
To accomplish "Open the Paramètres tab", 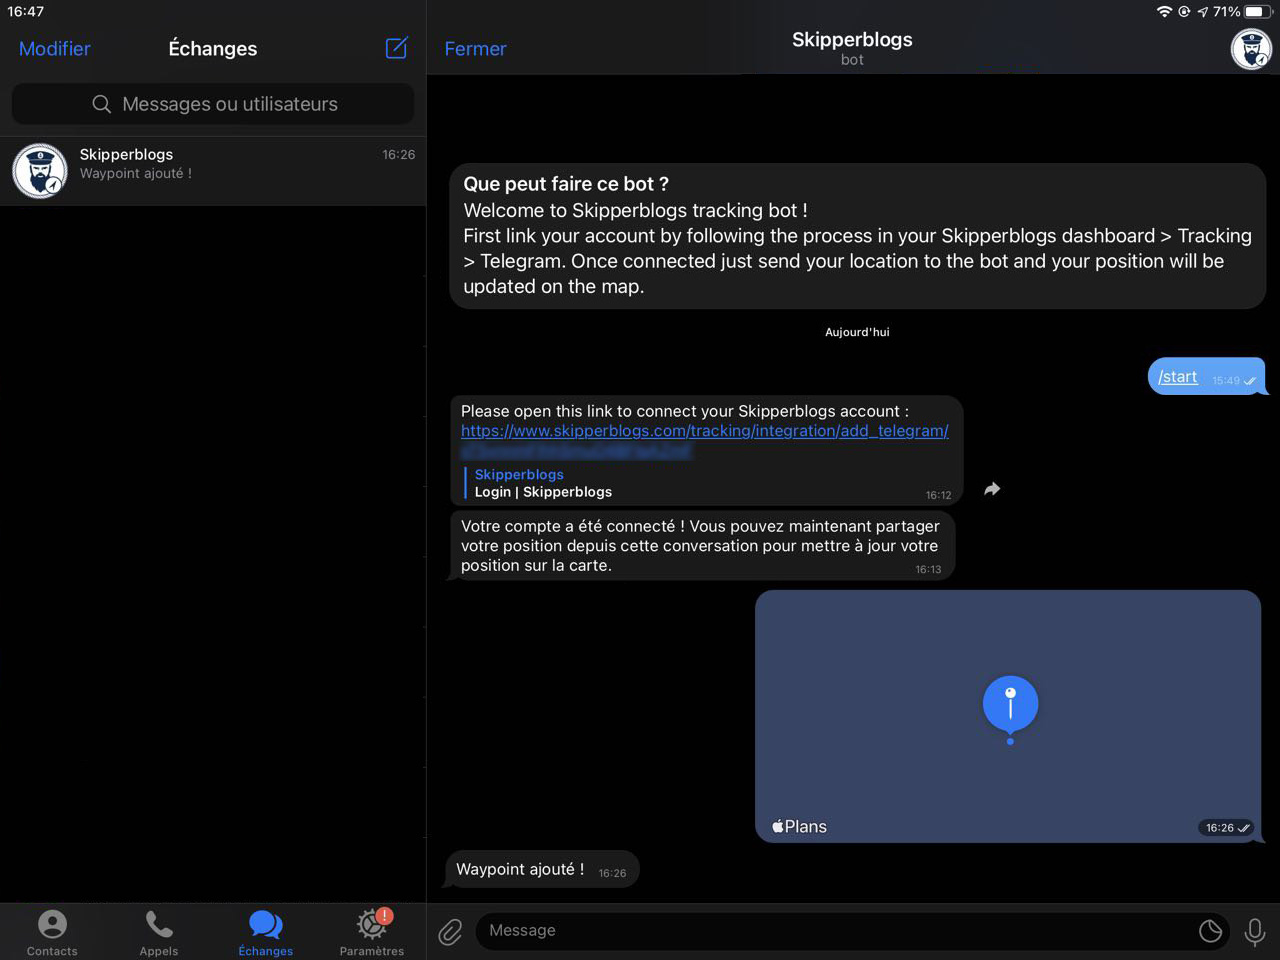I will 372,932.
